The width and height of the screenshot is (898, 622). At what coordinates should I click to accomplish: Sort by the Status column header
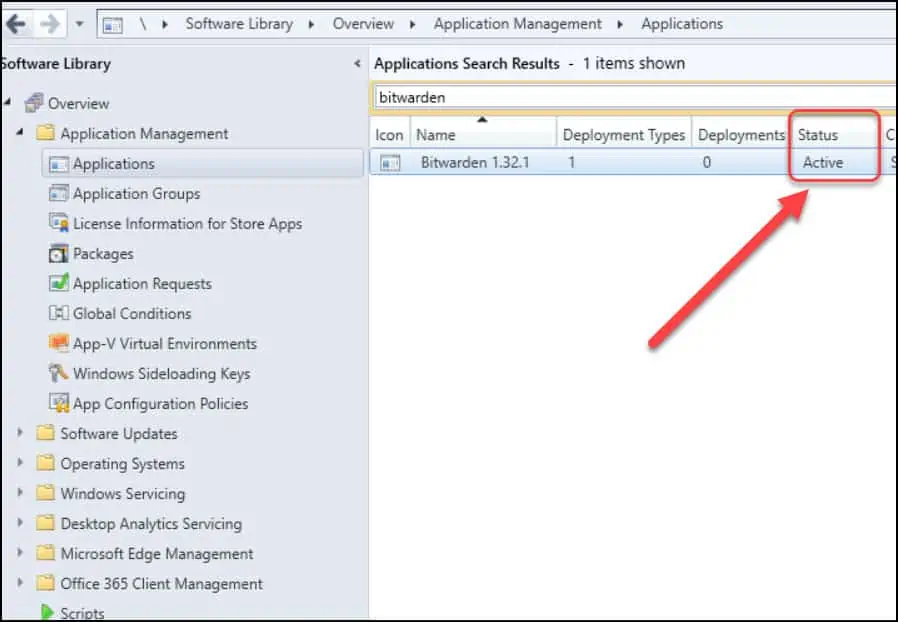(834, 135)
